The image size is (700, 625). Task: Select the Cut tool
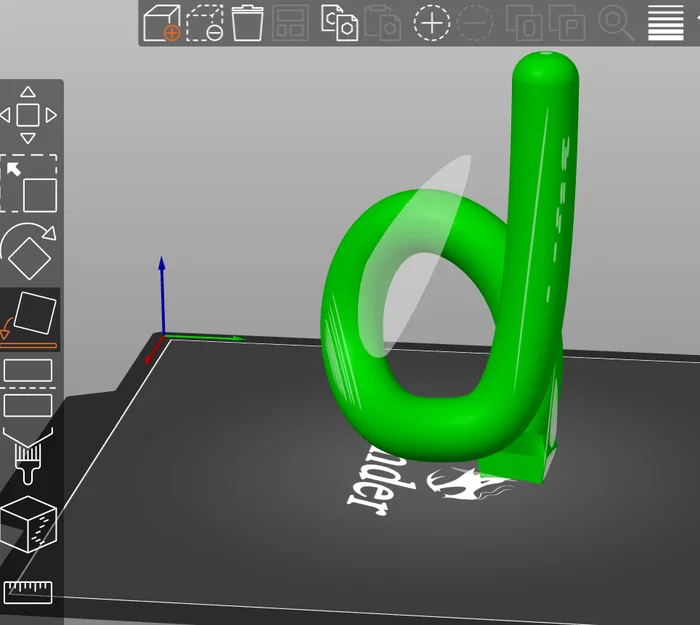[28, 388]
